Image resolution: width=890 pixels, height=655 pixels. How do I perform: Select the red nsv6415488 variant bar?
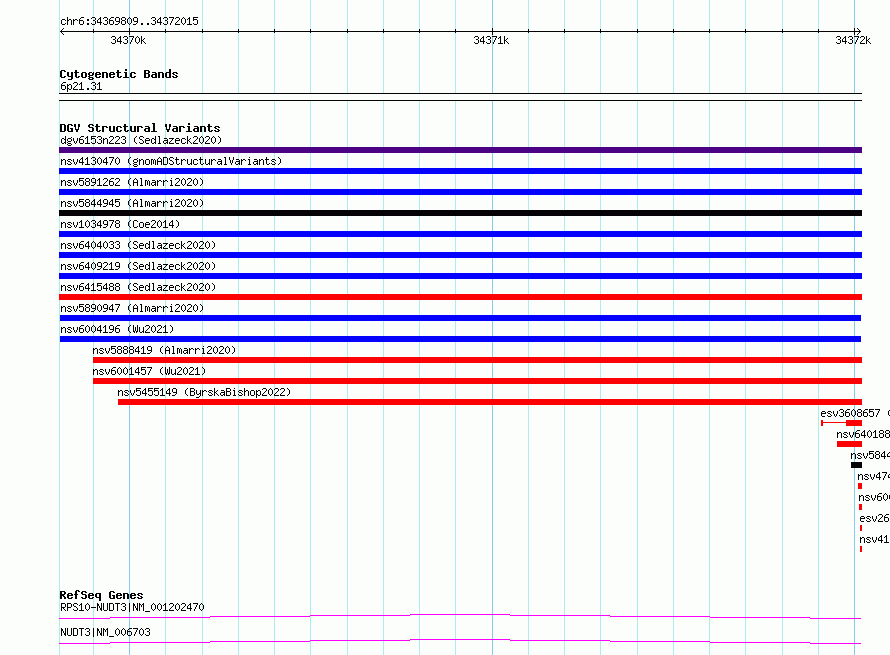pos(460,297)
